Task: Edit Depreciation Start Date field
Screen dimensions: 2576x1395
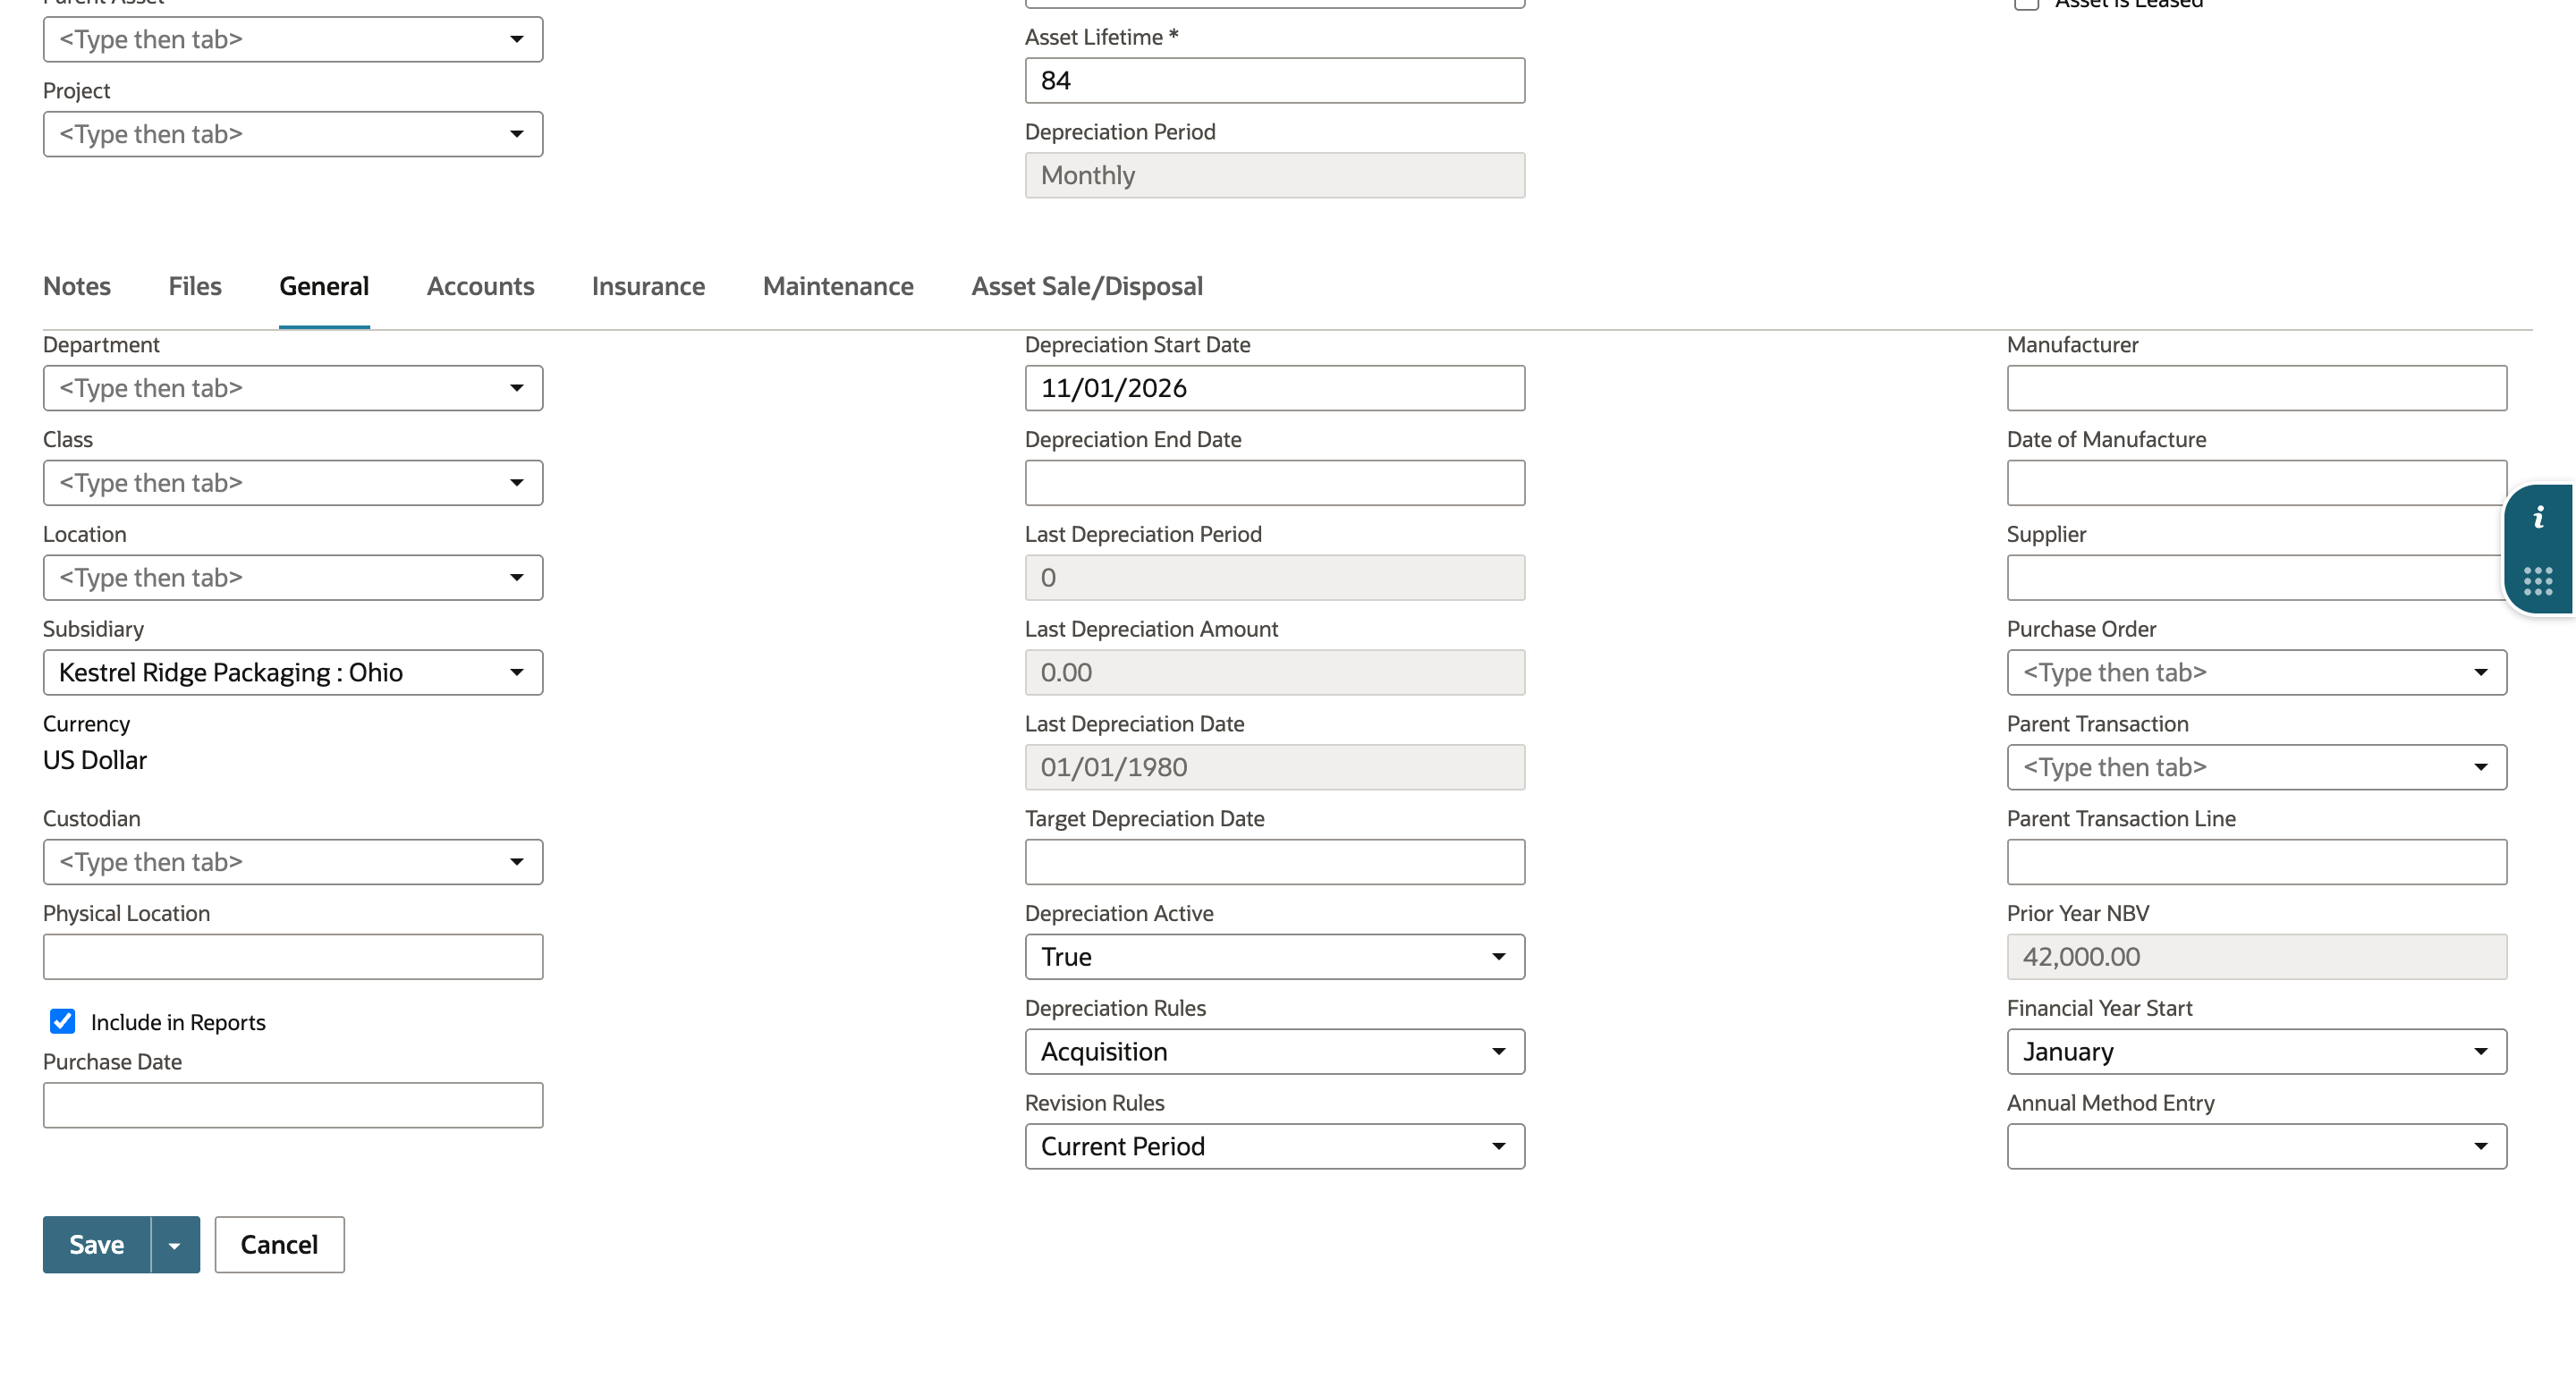Action: coord(1275,388)
